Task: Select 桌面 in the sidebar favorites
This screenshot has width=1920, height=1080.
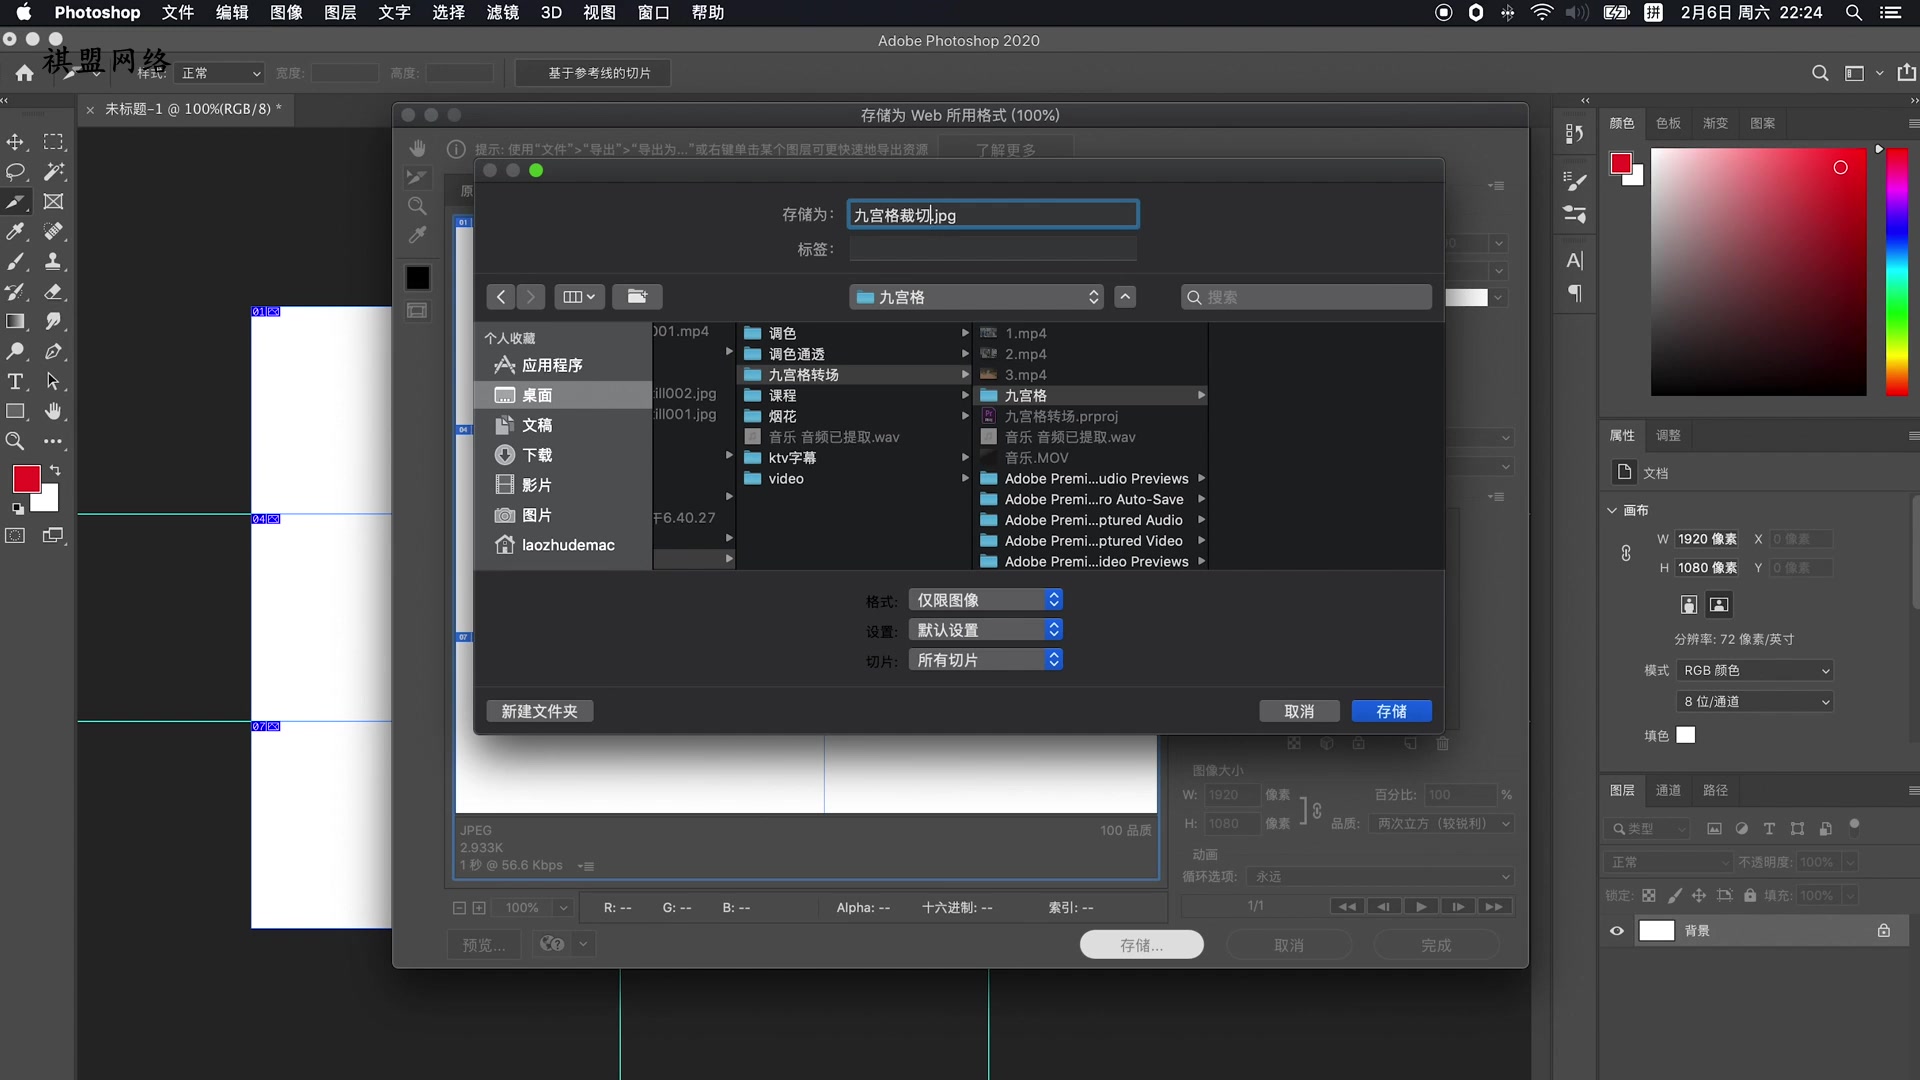Action: pos(564,396)
